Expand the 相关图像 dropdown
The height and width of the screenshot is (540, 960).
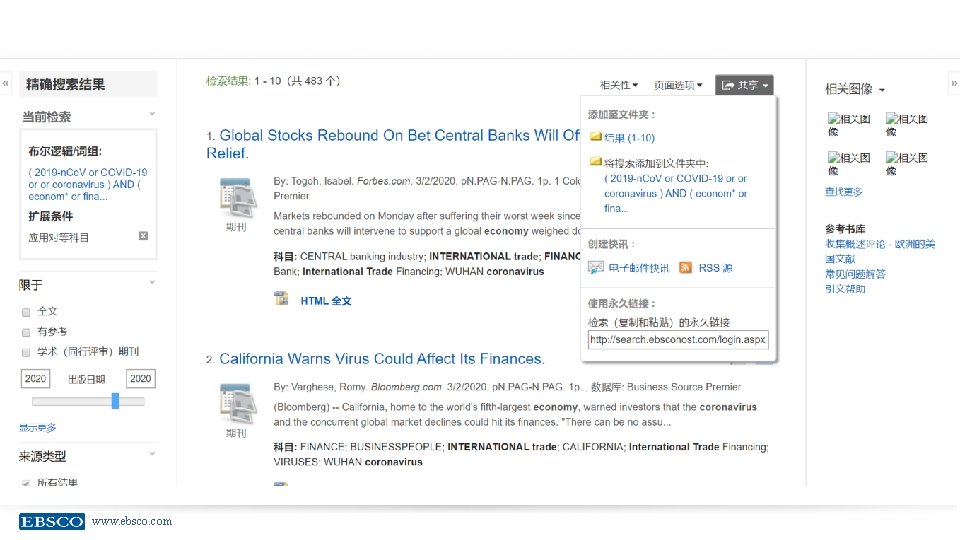pyautogui.click(x=855, y=89)
